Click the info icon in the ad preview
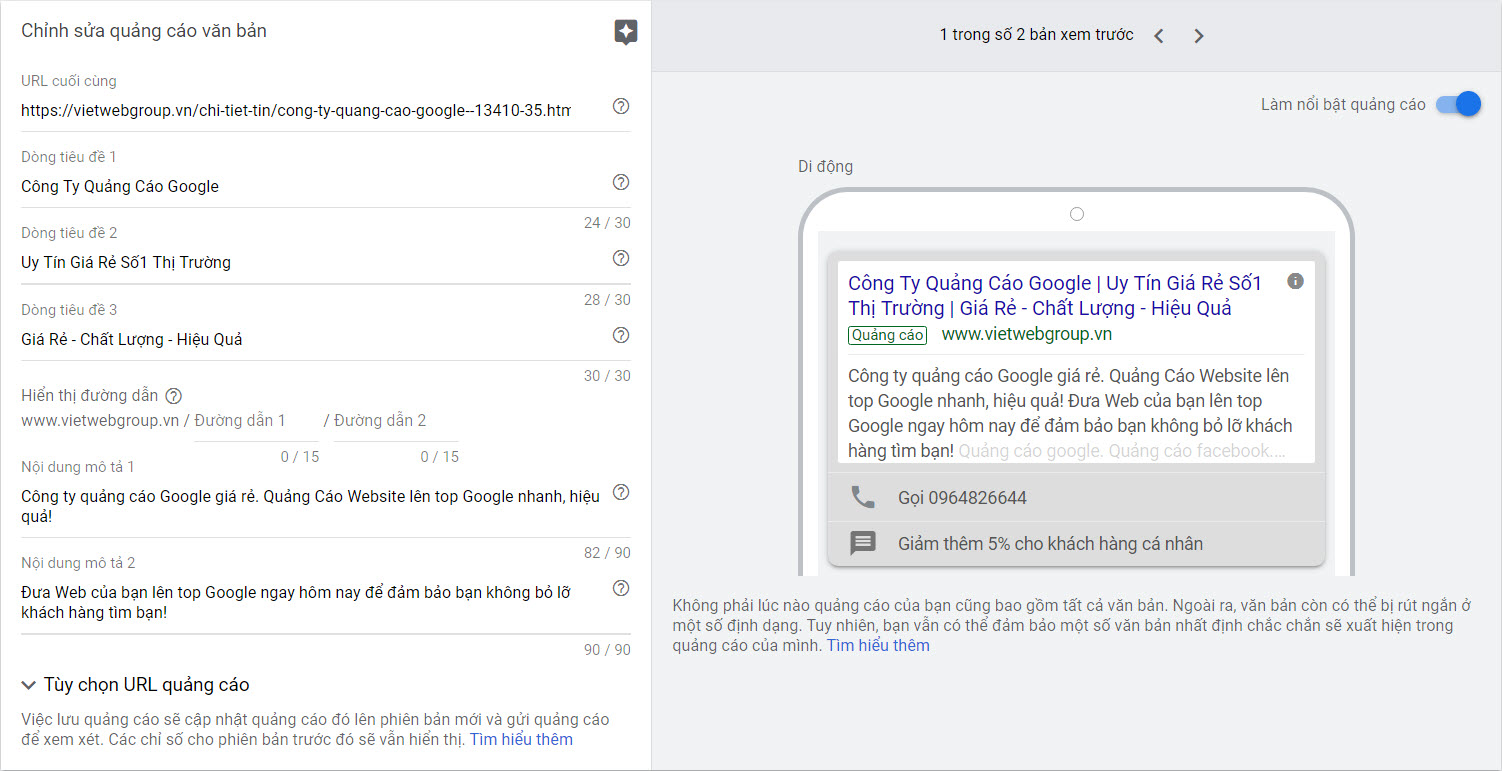Screen dimensions: 1502x771 tap(1295, 281)
